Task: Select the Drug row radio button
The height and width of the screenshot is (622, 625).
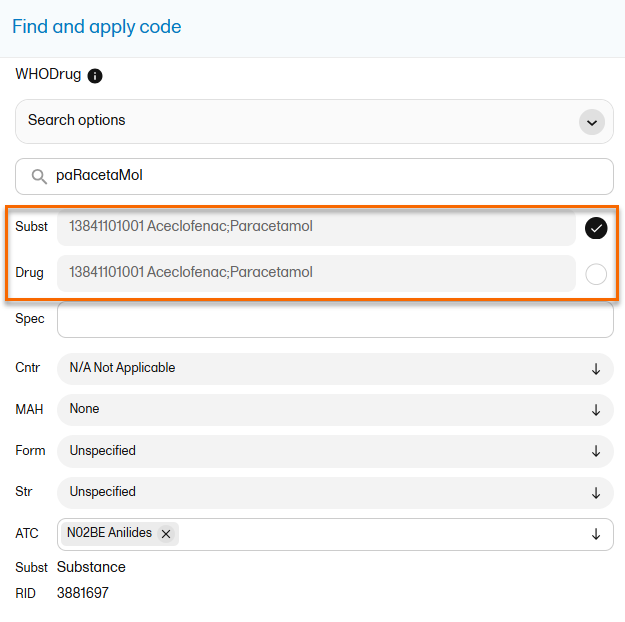Action: pyautogui.click(x=596, y=274)
